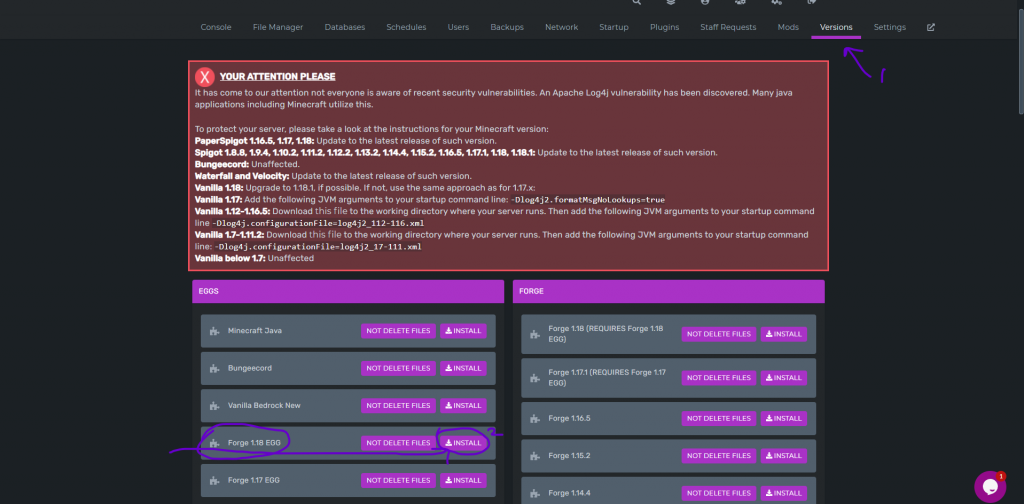Install the Forge 1.18 EGG
Screen dimensions: 1024x504
(x=463, y=443)
